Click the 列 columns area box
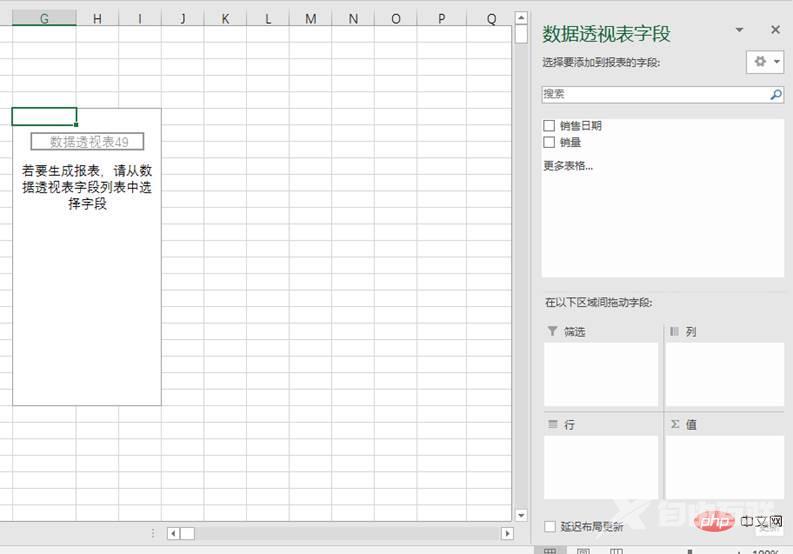793x554 pixels. point(724,374)
